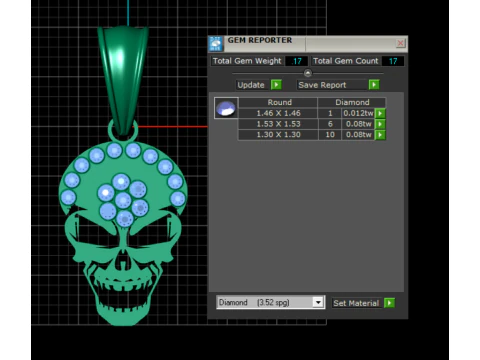This screenshot has width=480, height=360.
Task: Click the Gem Reporter logo icon
Action: click(x=216, y=44)
